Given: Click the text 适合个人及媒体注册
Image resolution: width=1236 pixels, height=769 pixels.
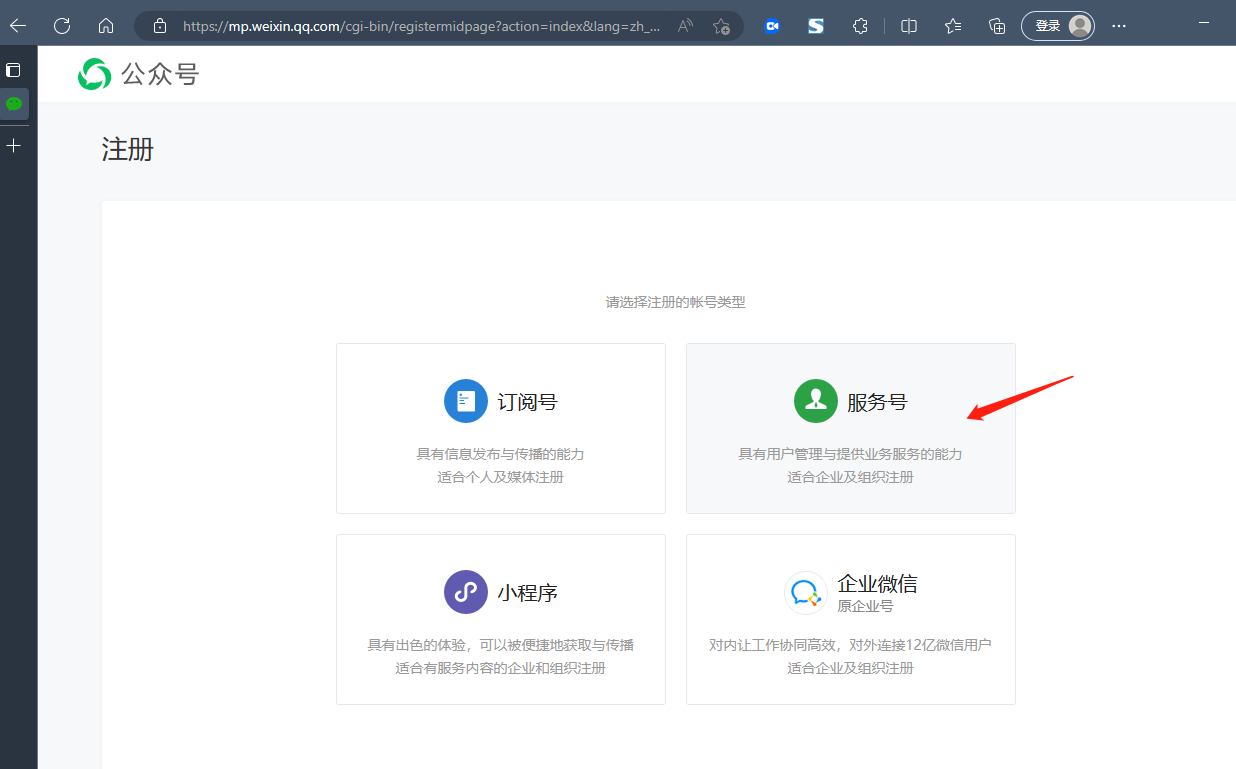Looking at the screenshot, I should (501, 477).
